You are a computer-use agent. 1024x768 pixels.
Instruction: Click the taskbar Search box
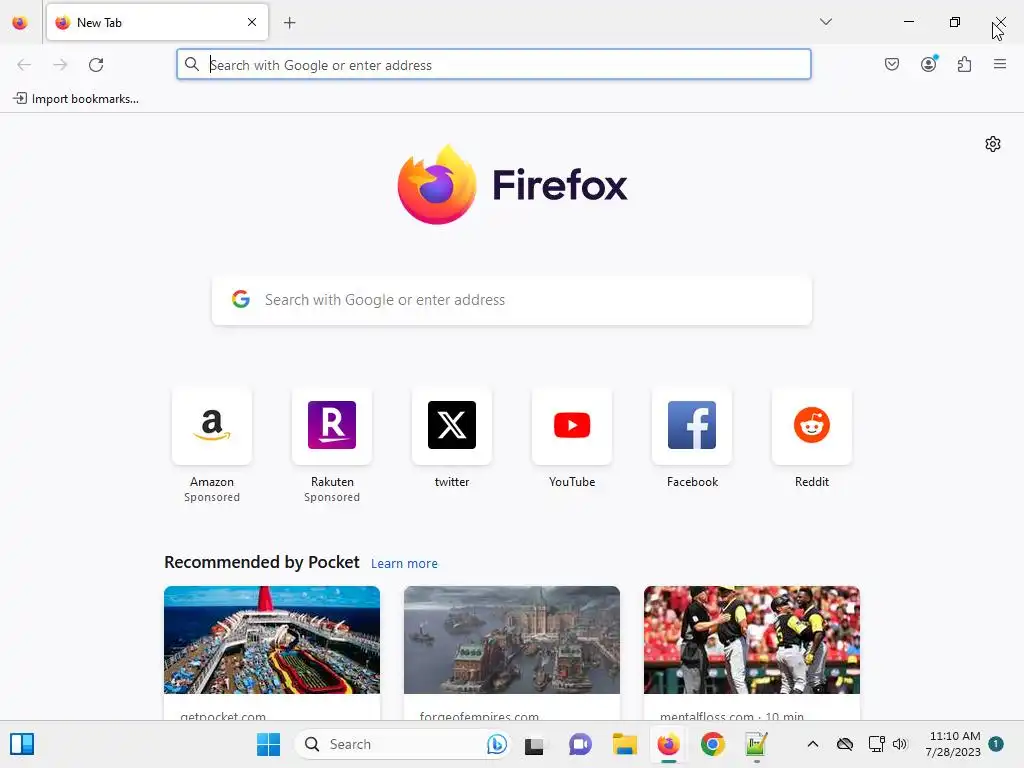402,744
